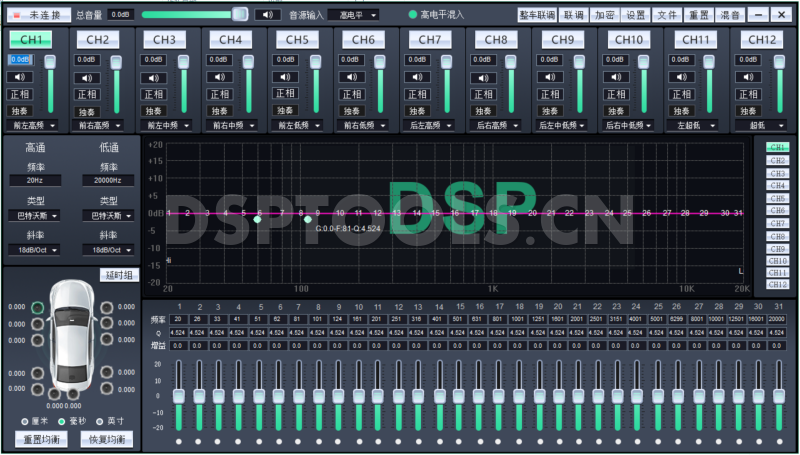
Task: Mute channel CH9 speaker icon
Action: click(549, 77)
